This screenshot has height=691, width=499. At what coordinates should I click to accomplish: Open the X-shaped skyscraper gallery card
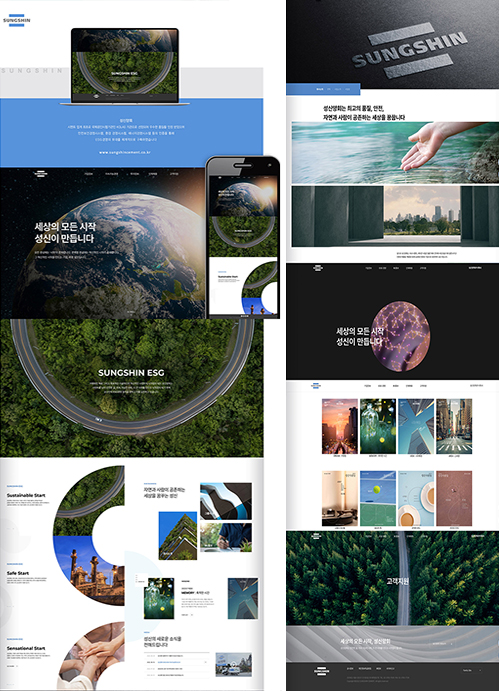coord(416,426)
